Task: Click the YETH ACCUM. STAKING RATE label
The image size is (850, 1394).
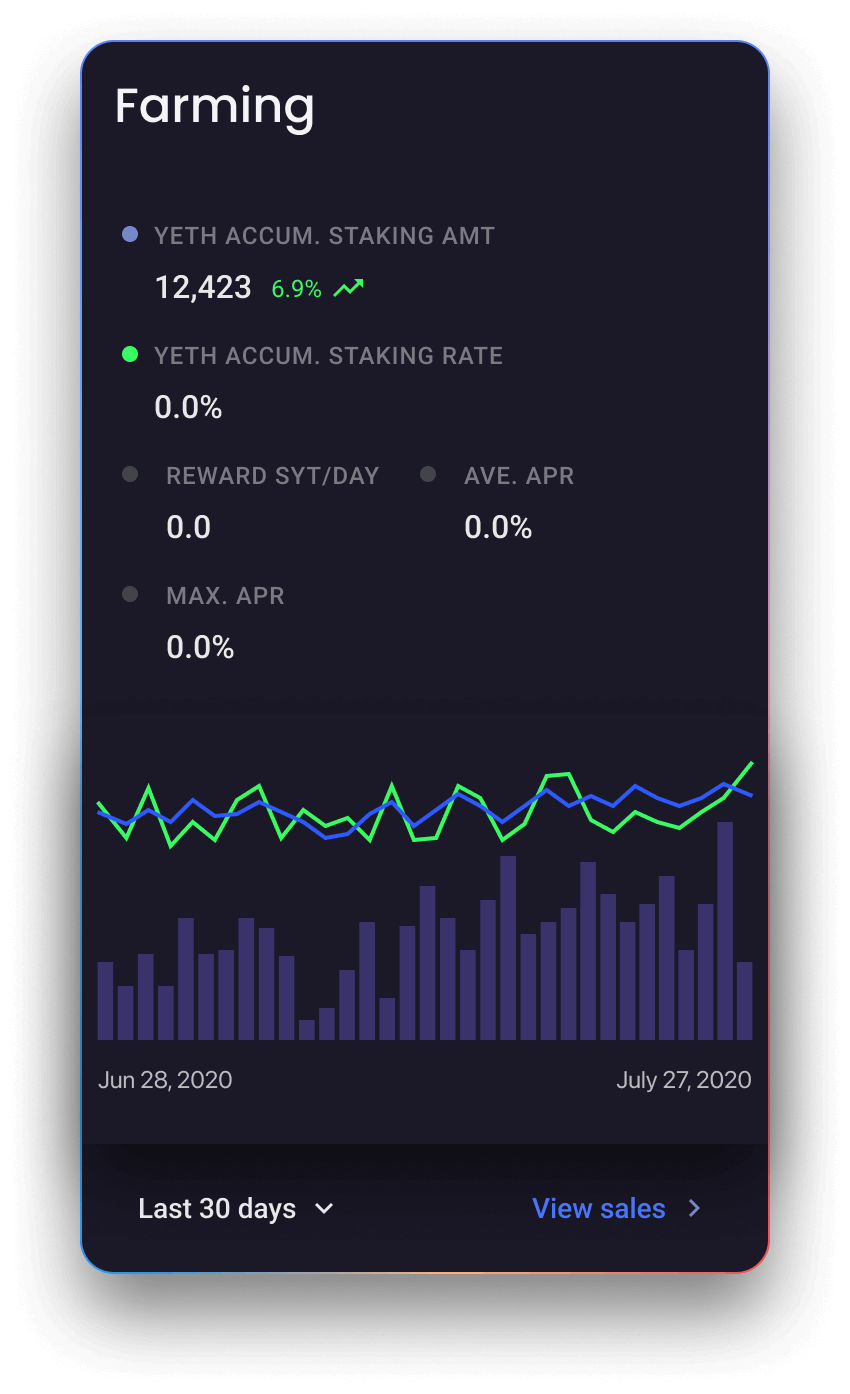Action: pyautogui.click(x=328, y=356)
